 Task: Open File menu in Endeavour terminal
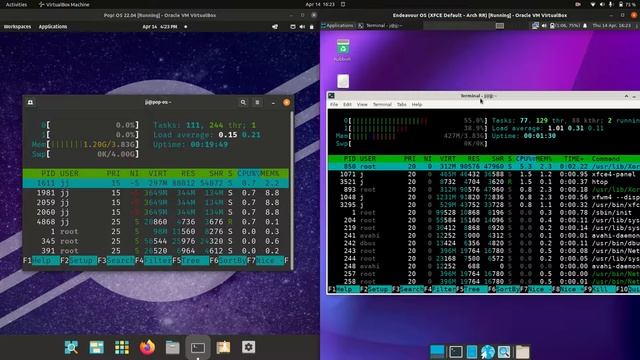pyautogui.click(x=334, y=104)
